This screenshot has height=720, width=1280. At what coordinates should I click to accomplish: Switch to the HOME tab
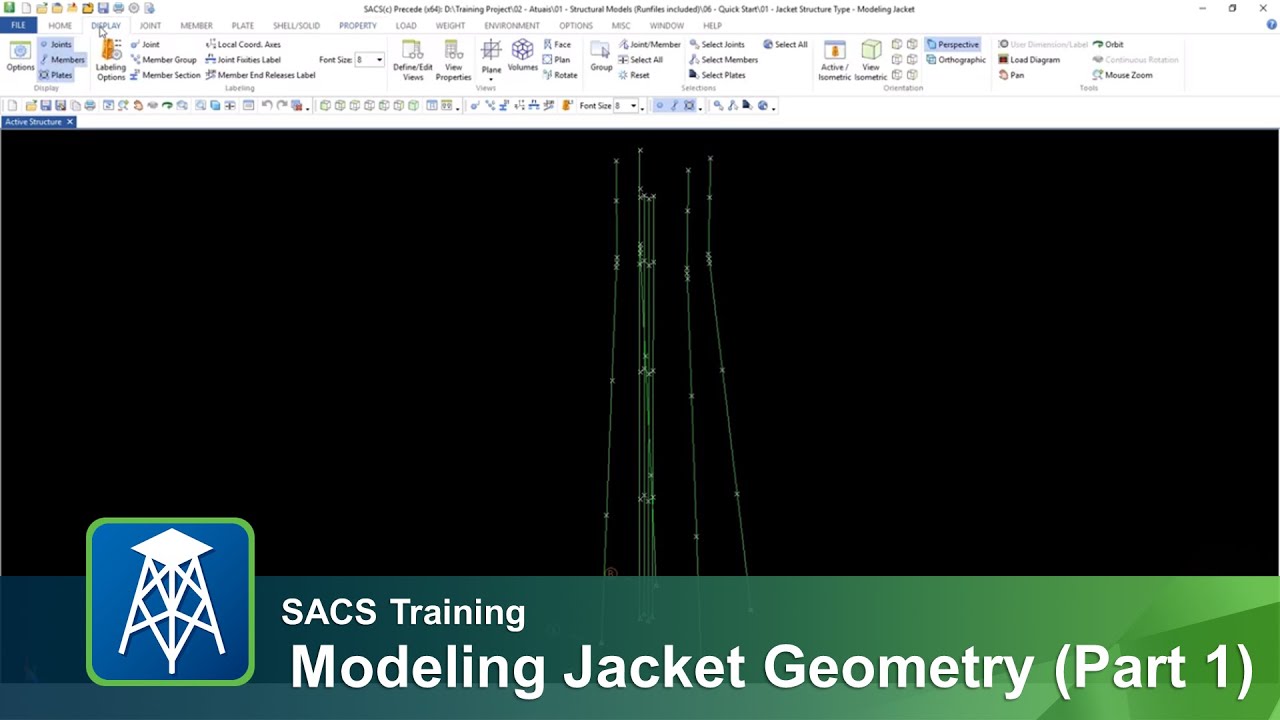(60, 25)
